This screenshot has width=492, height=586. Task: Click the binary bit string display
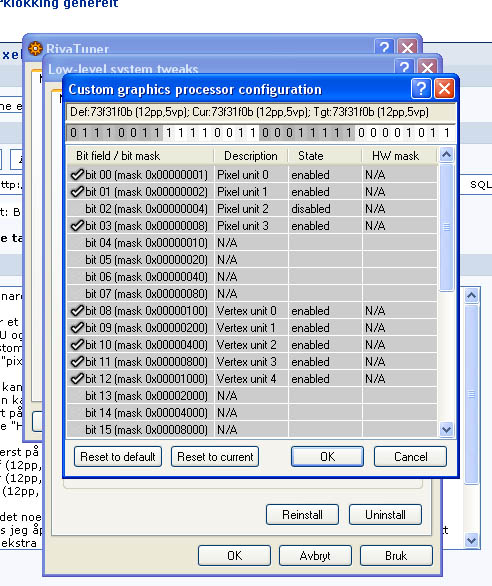(x=261, y=133)
